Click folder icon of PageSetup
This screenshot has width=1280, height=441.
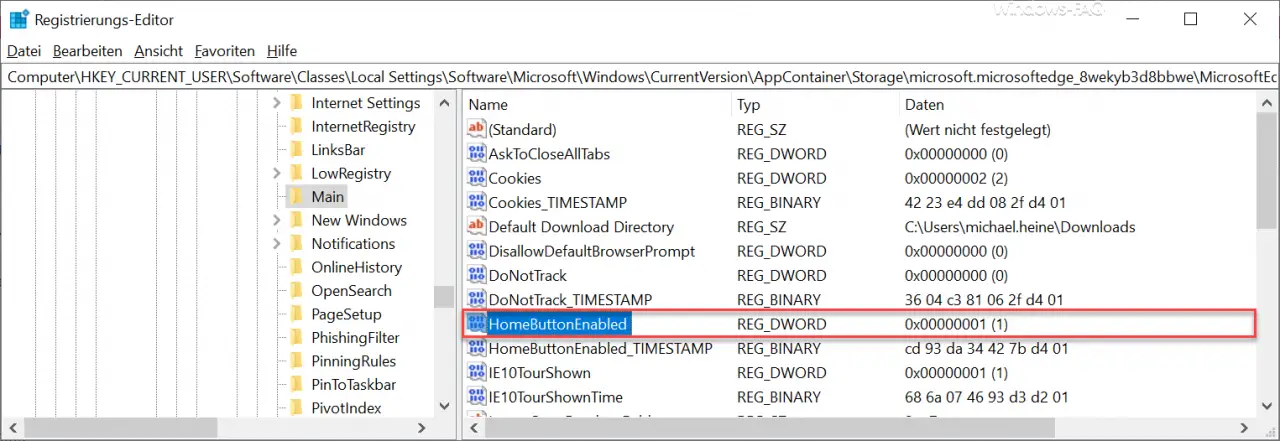(296, 314)
